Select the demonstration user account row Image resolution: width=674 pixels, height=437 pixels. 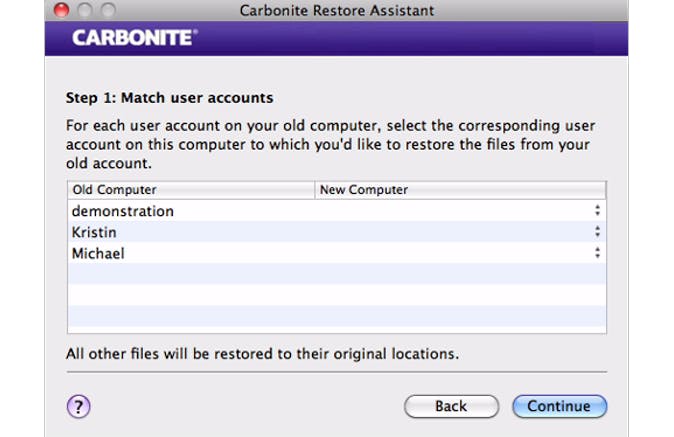coord(123,211)
